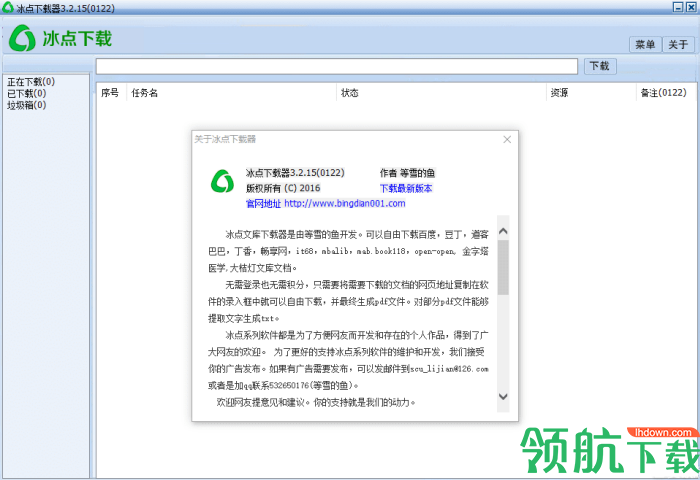The width and height of the screenshot is (700, 480).
Task: Open the 官网地址 bingdian001.com link
Action: coord(325,204)
